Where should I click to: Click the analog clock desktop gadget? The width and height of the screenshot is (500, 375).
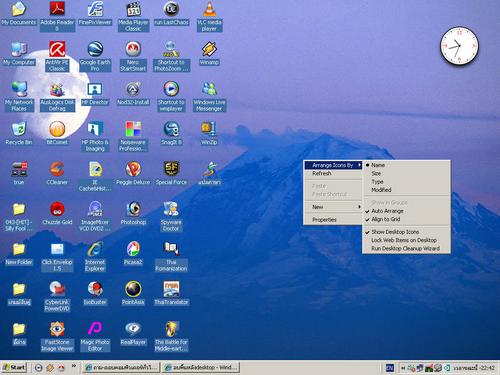459,46
